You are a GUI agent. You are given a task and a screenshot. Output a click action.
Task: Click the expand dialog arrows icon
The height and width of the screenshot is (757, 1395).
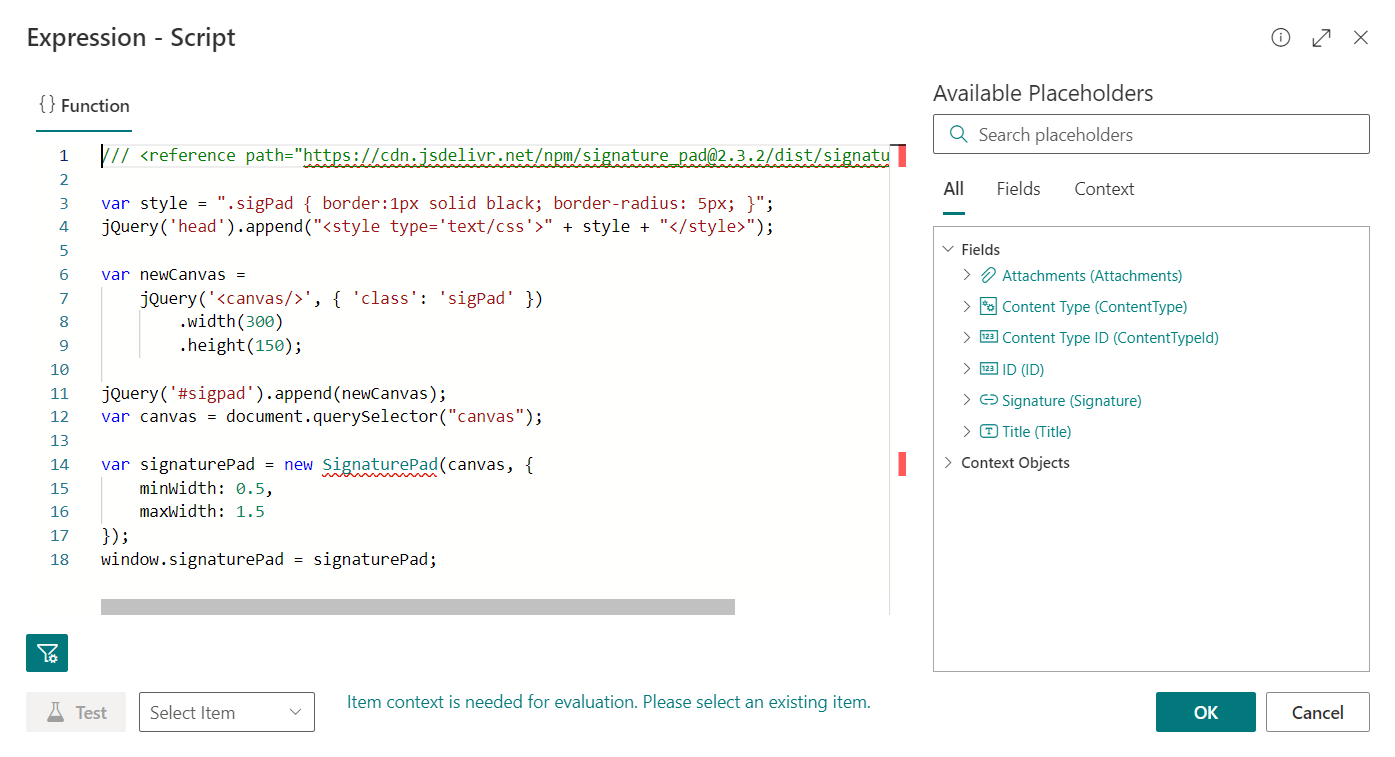pos(1321,38)
